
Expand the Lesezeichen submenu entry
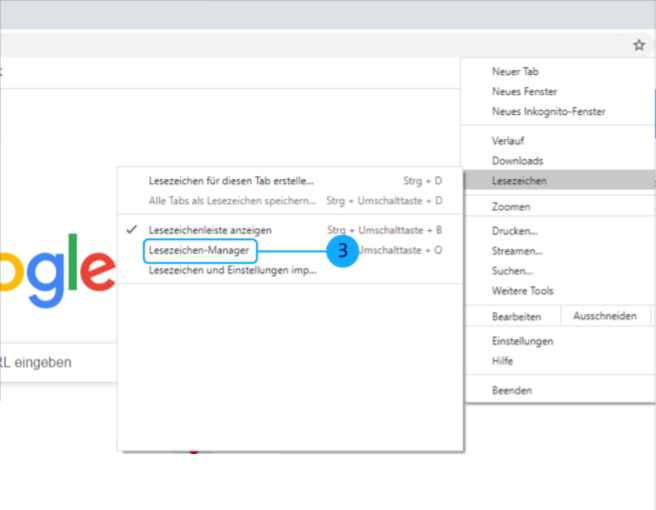pyautogui.click(x=519, y=180)
